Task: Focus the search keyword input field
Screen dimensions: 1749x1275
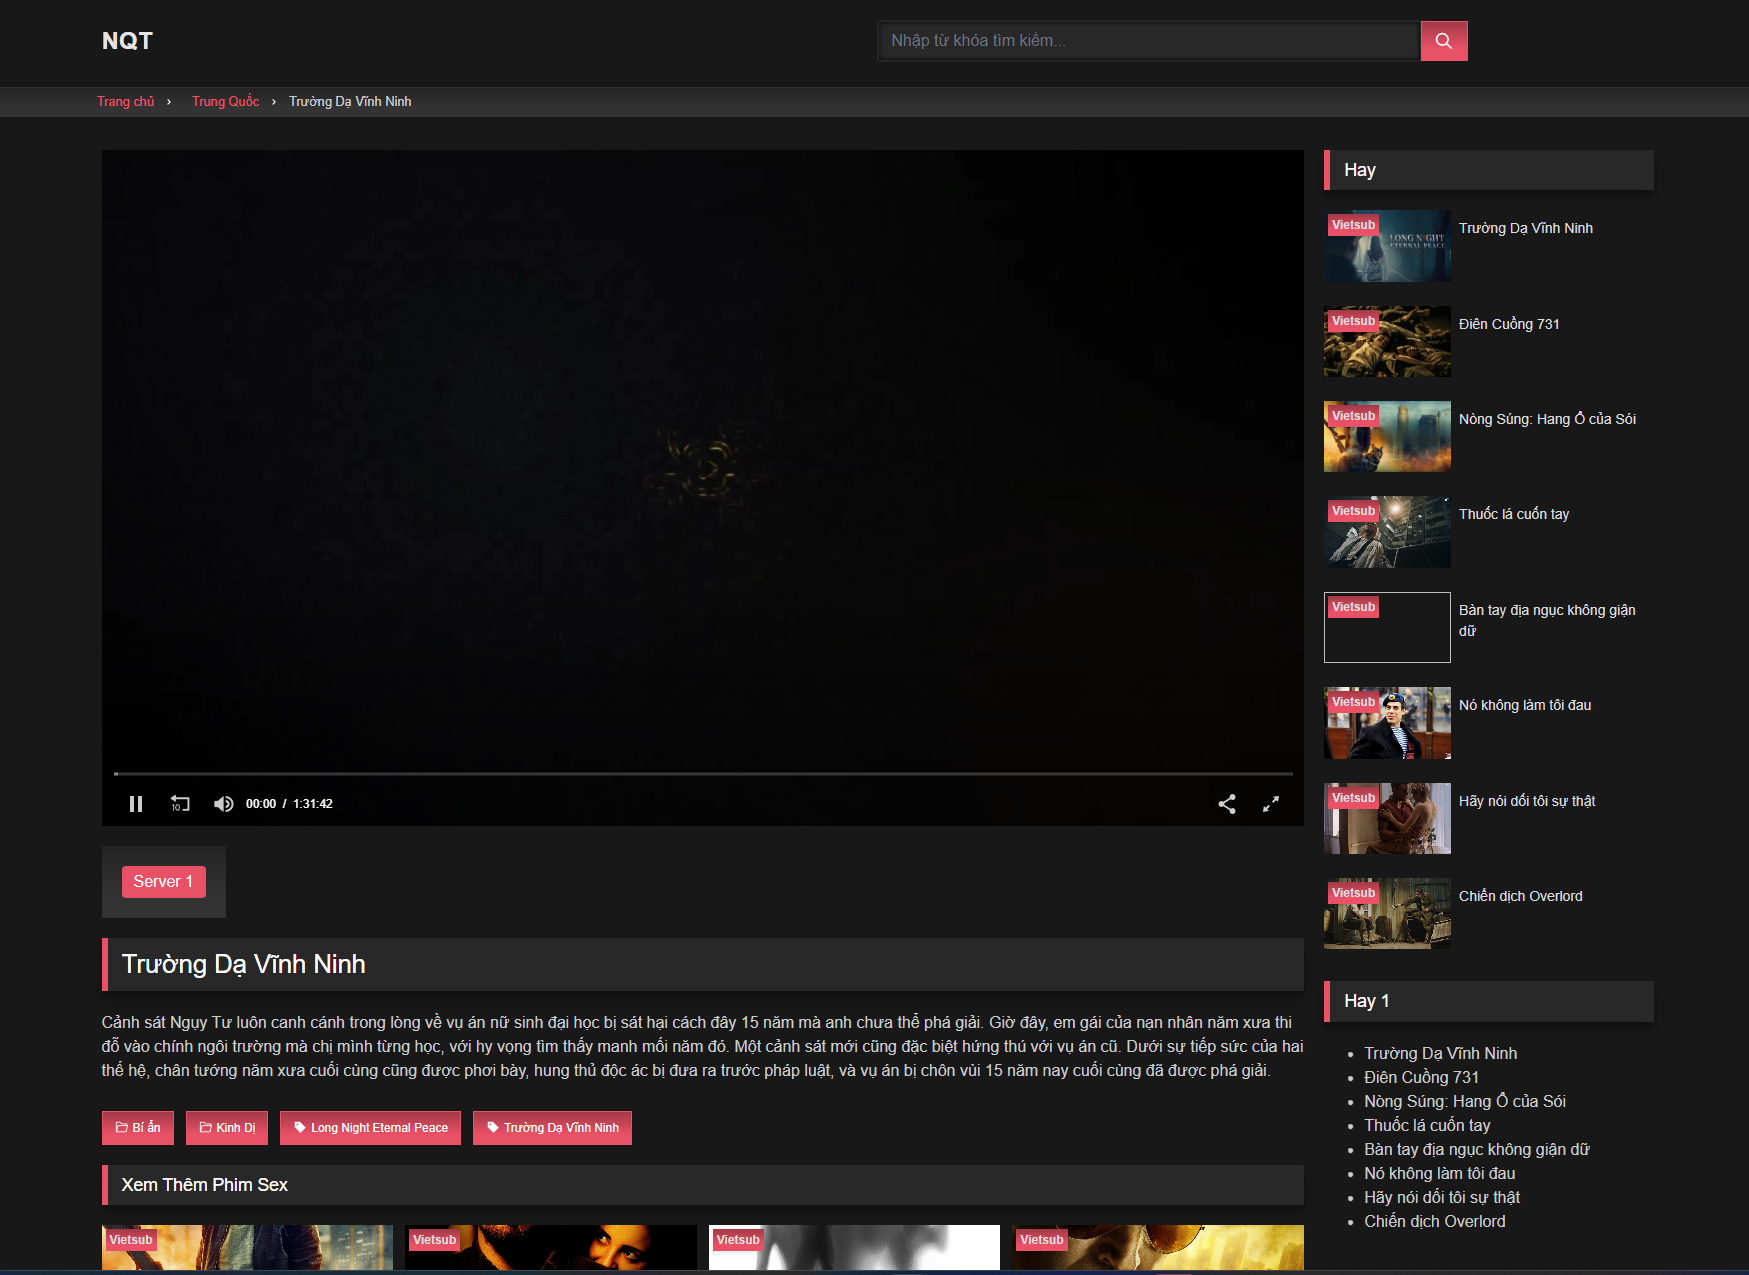Action: pos(1148,41)
